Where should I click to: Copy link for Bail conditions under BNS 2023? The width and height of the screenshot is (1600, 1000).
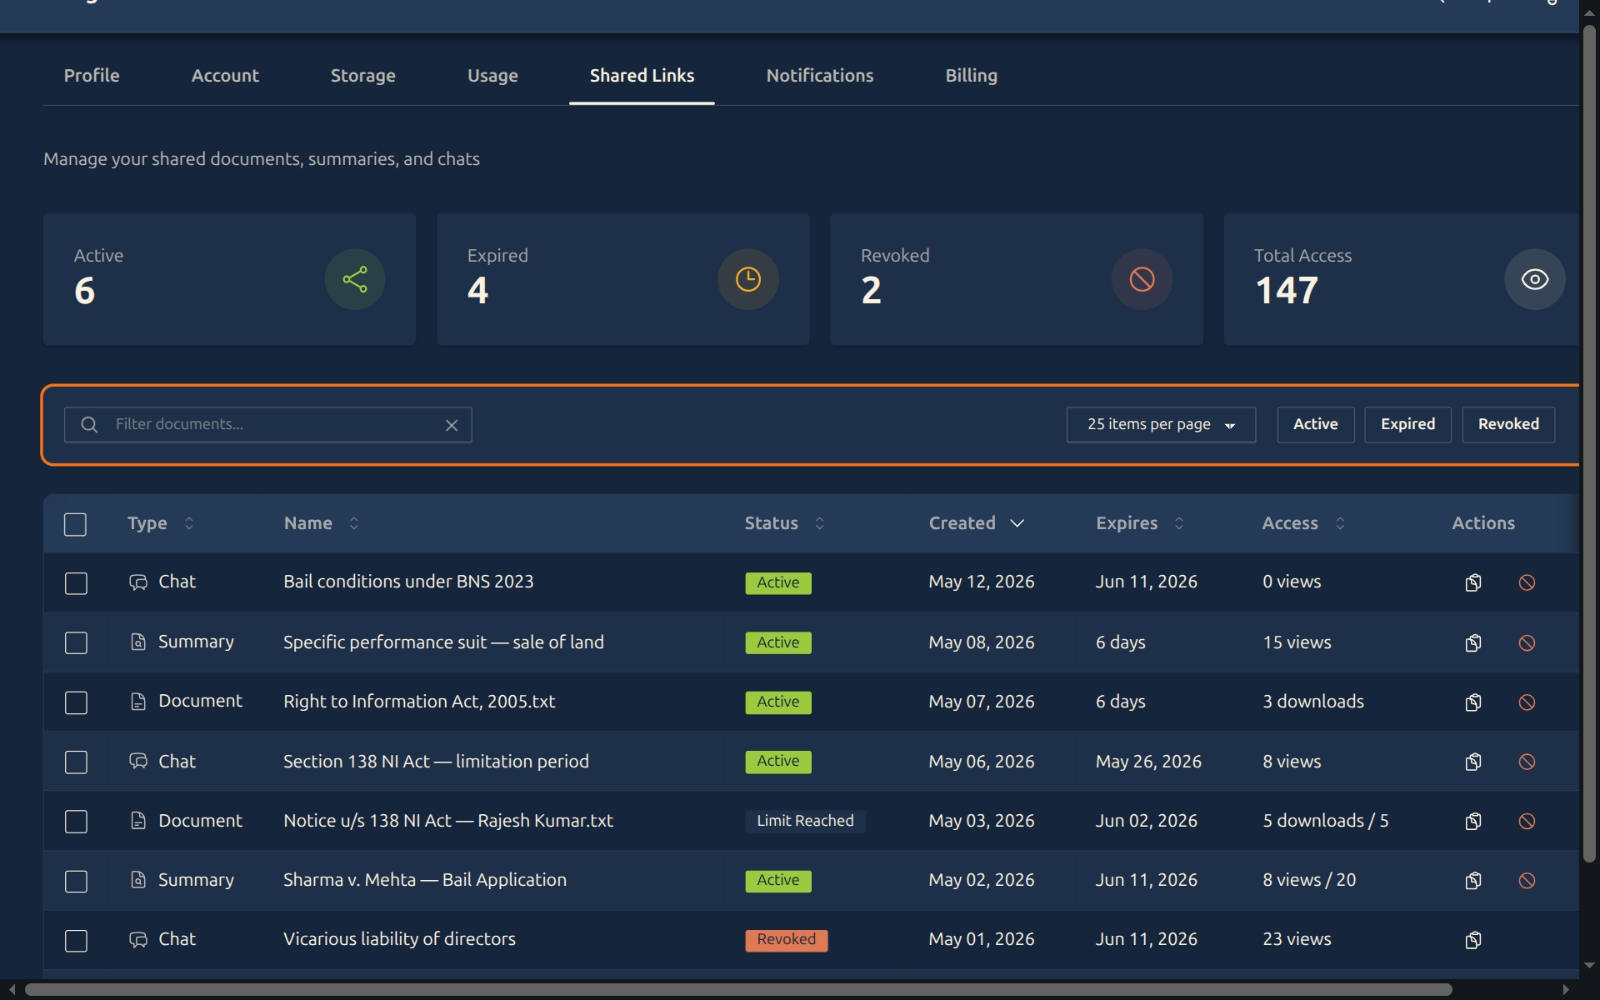(x=1473, y=582)
